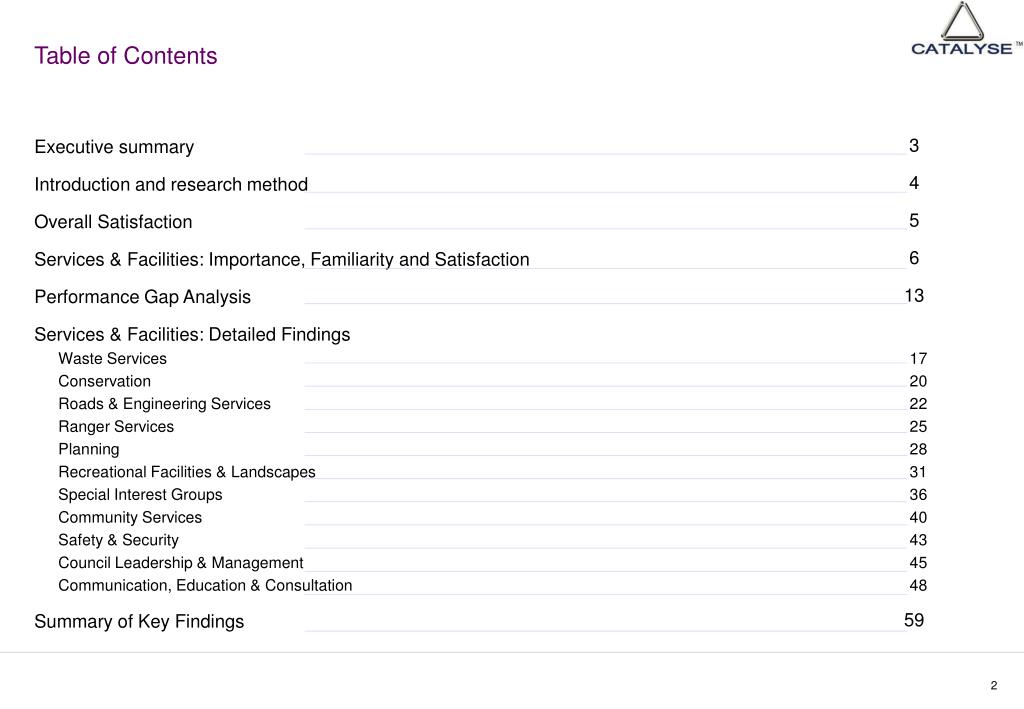The image size is (1024, 709).
Task: Open Recreational Facilities & Landscapes
Action: [x=187, y=472]
